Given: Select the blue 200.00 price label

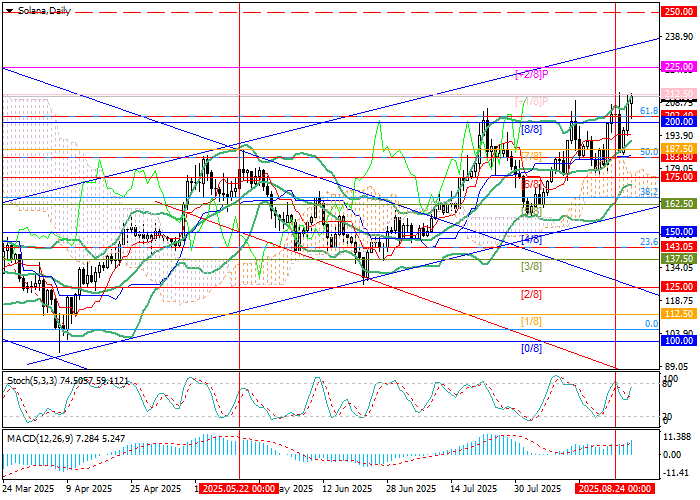Looking at the screenshot, I should pos(679,122).
